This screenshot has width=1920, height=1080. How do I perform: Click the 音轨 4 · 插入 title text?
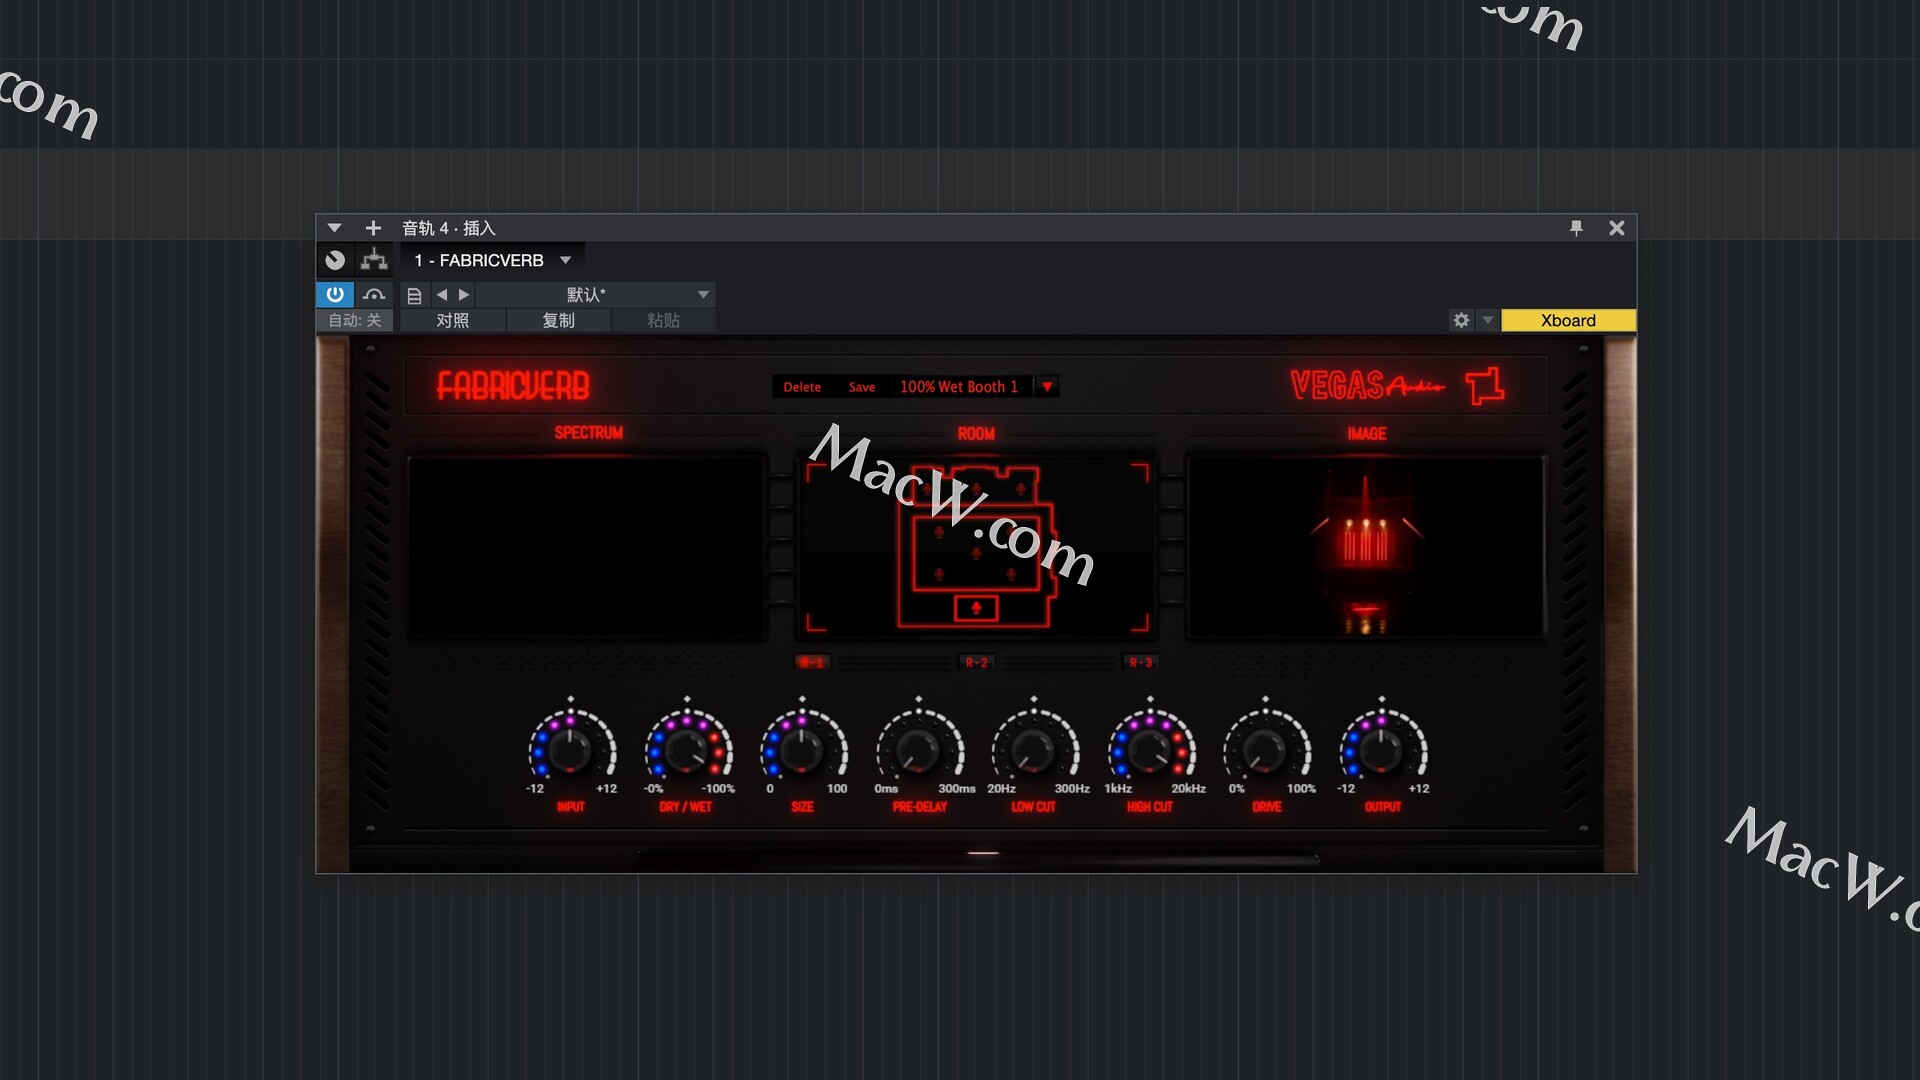pyautogui.click(x=449, y=228)
